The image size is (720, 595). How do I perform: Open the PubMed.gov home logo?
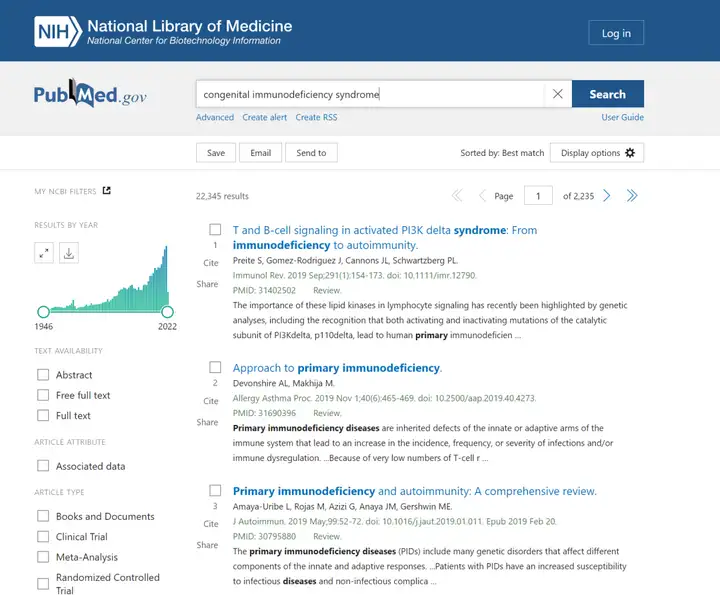(90, 94)
